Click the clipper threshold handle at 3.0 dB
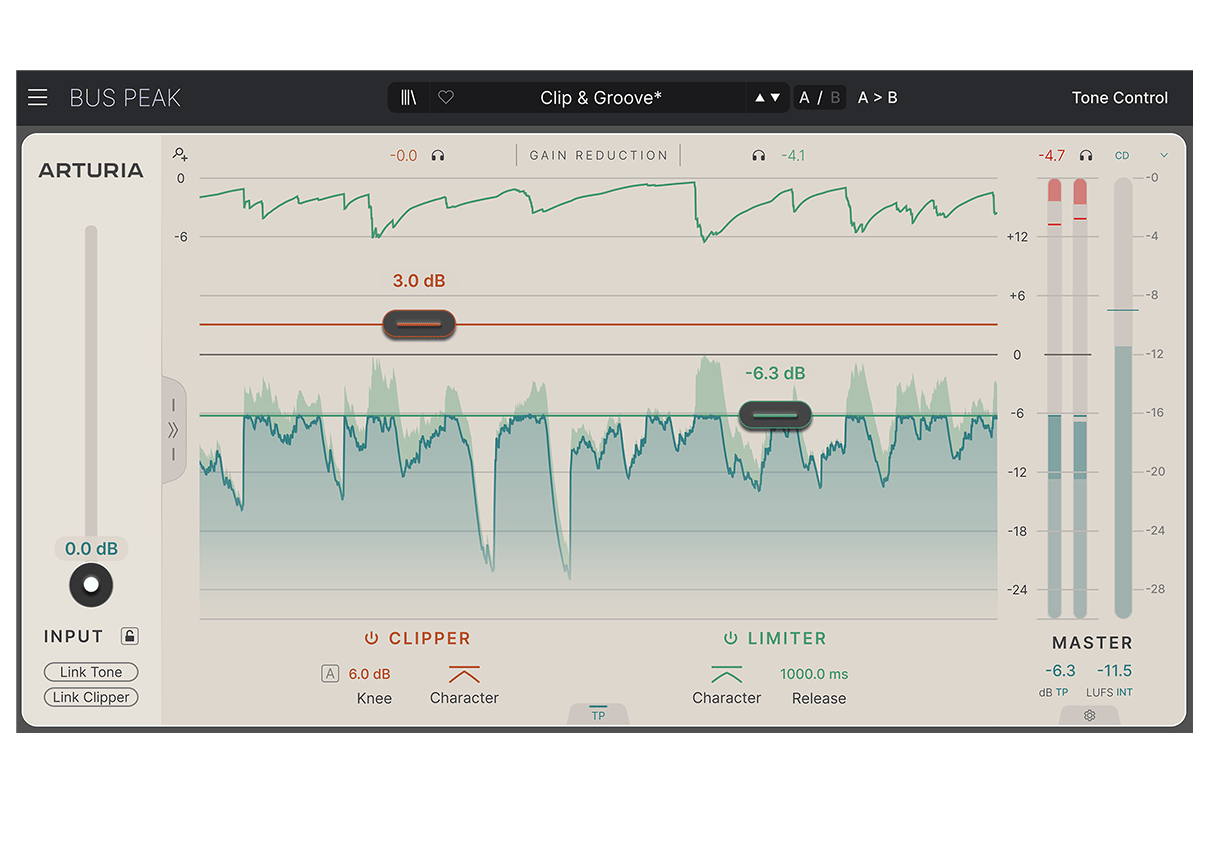 (419, 324)
